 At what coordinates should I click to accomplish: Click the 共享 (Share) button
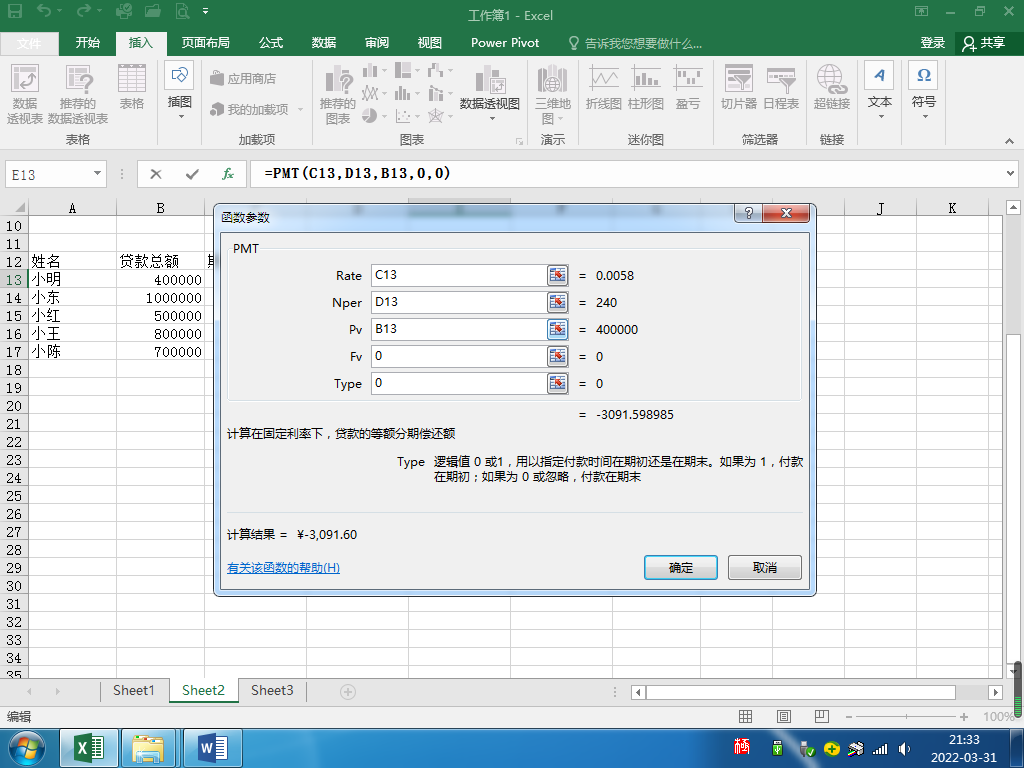click(x=984, y=43)
